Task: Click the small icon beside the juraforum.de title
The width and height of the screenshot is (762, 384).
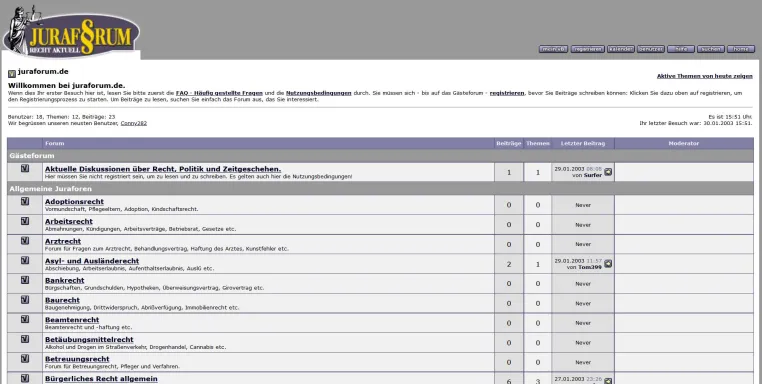Action: click(x=12, y=74)
